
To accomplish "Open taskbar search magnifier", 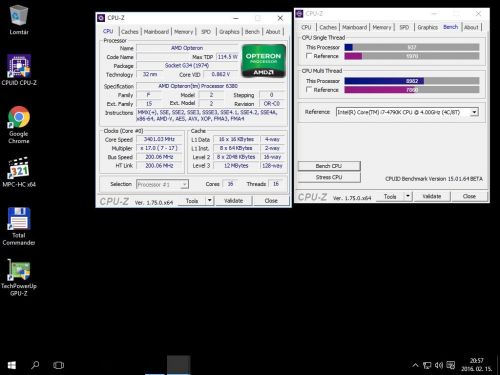I will pos(35,365).
